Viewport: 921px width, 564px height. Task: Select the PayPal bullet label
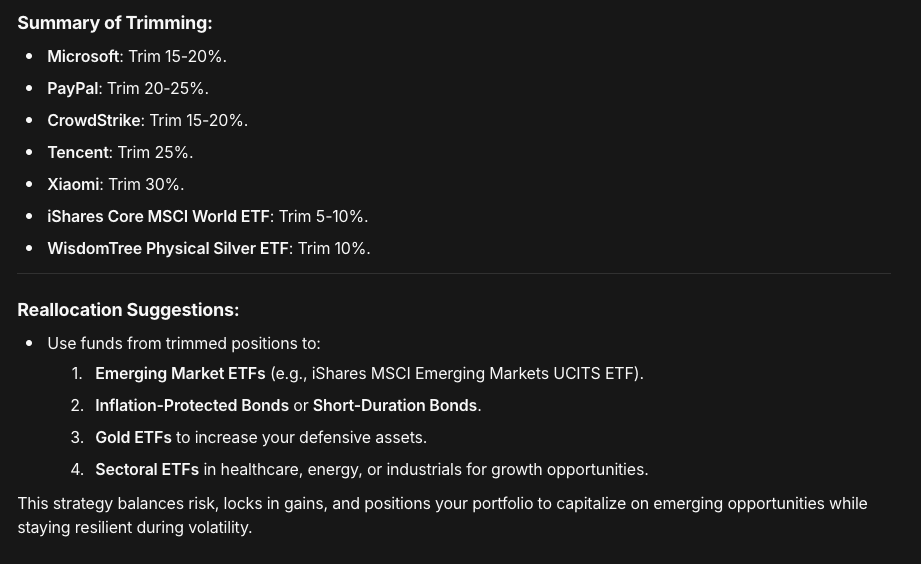coord(72,89)
